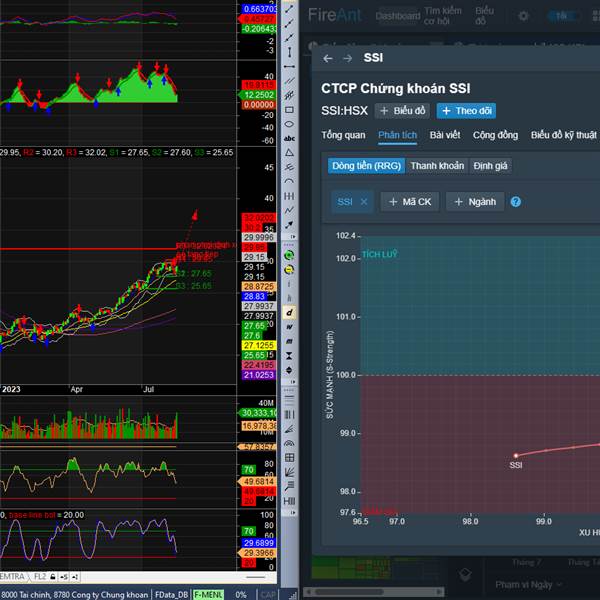Image resolution: width=600 pixels, height=600 pixels.
Task: Open the Tổng quan tab
Action: [343, 135]
